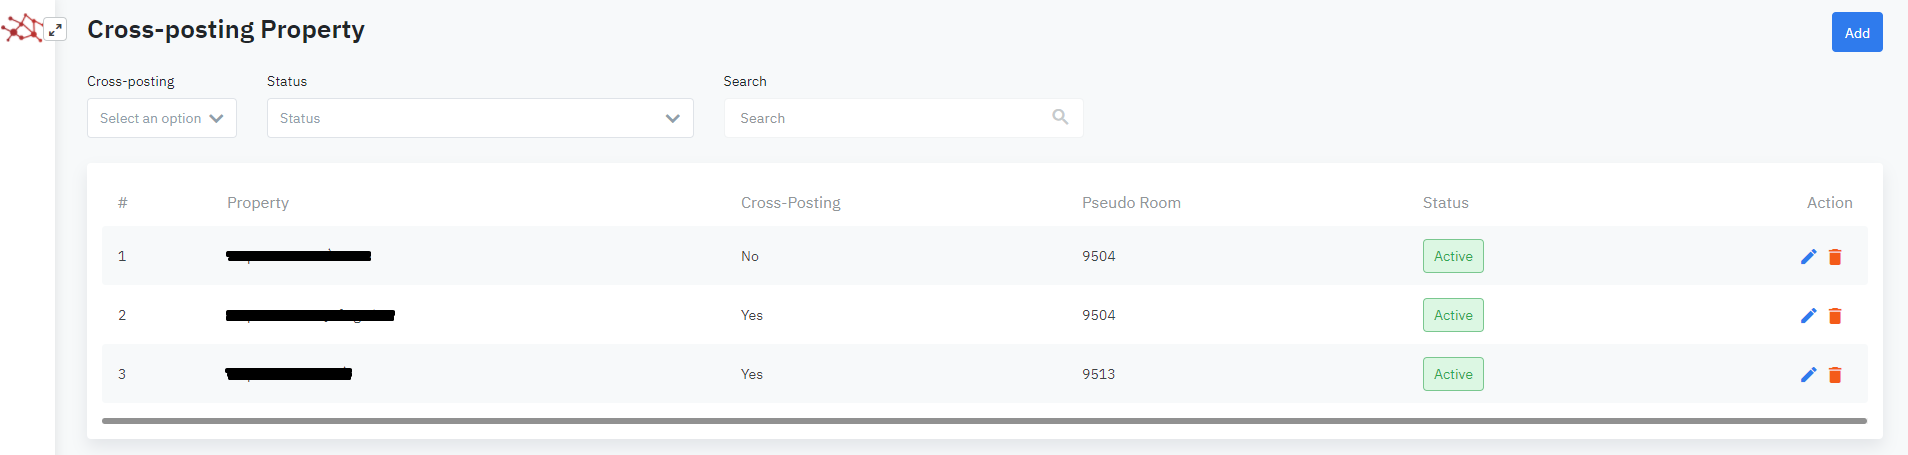The image size is (1908, 455).
Task: Click the Property column header
Action: pos(258,203)
